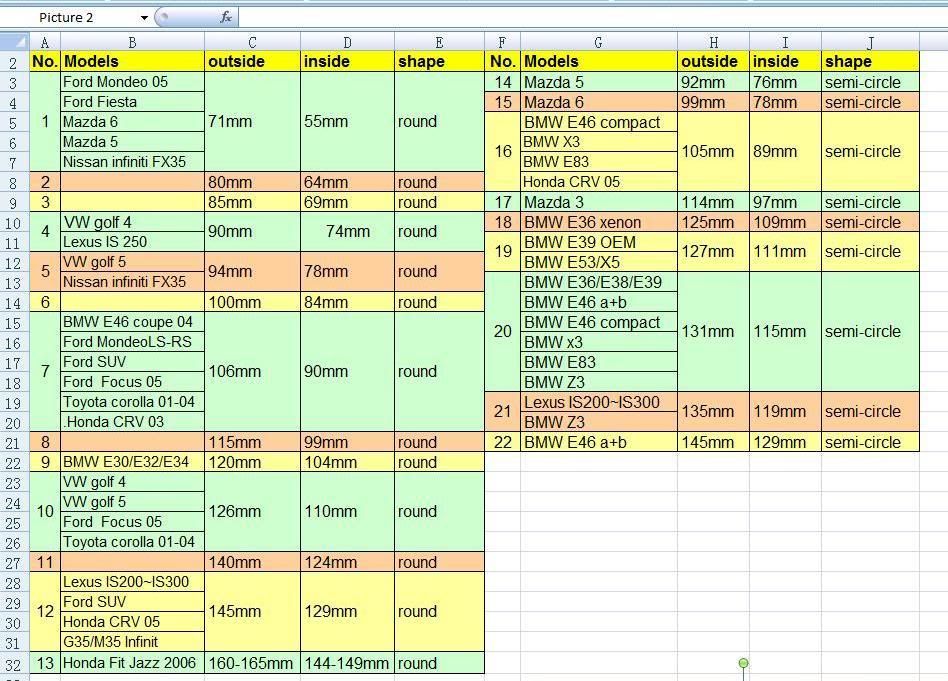Select the 'Honda Fit Jazz 2006' cell

click(132, 663)
